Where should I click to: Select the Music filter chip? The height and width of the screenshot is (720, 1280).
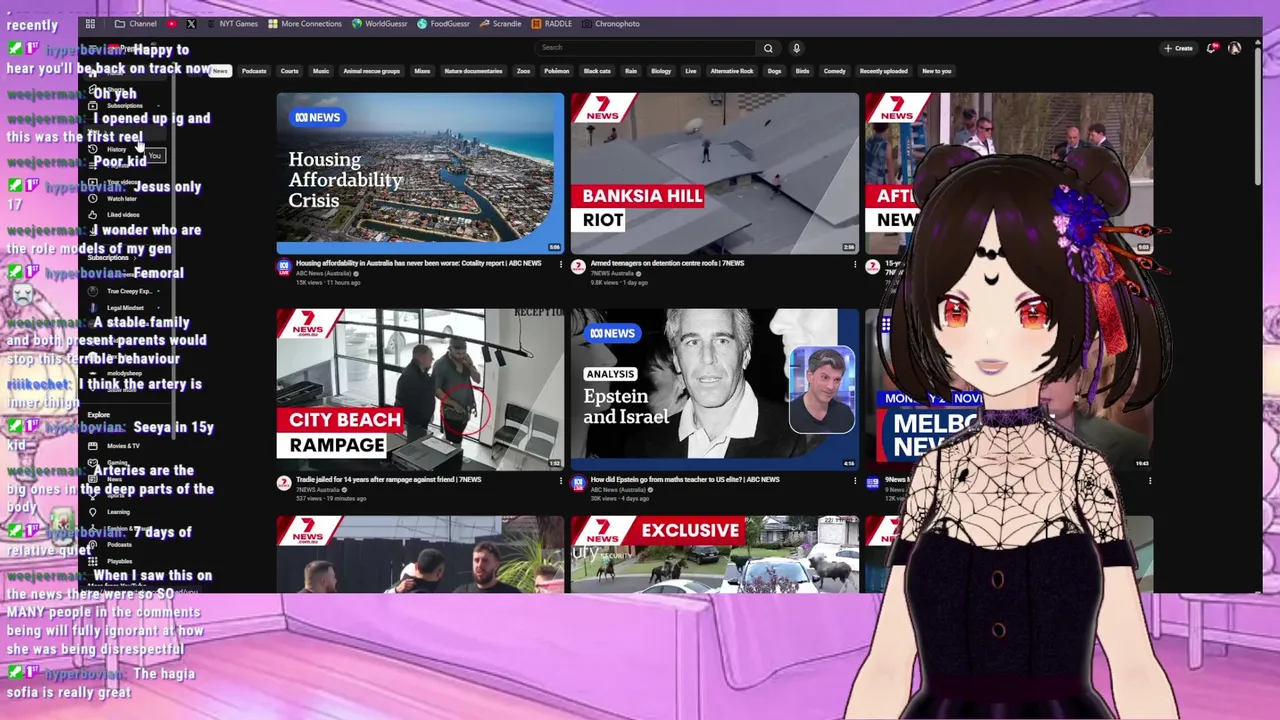point(321,71)
